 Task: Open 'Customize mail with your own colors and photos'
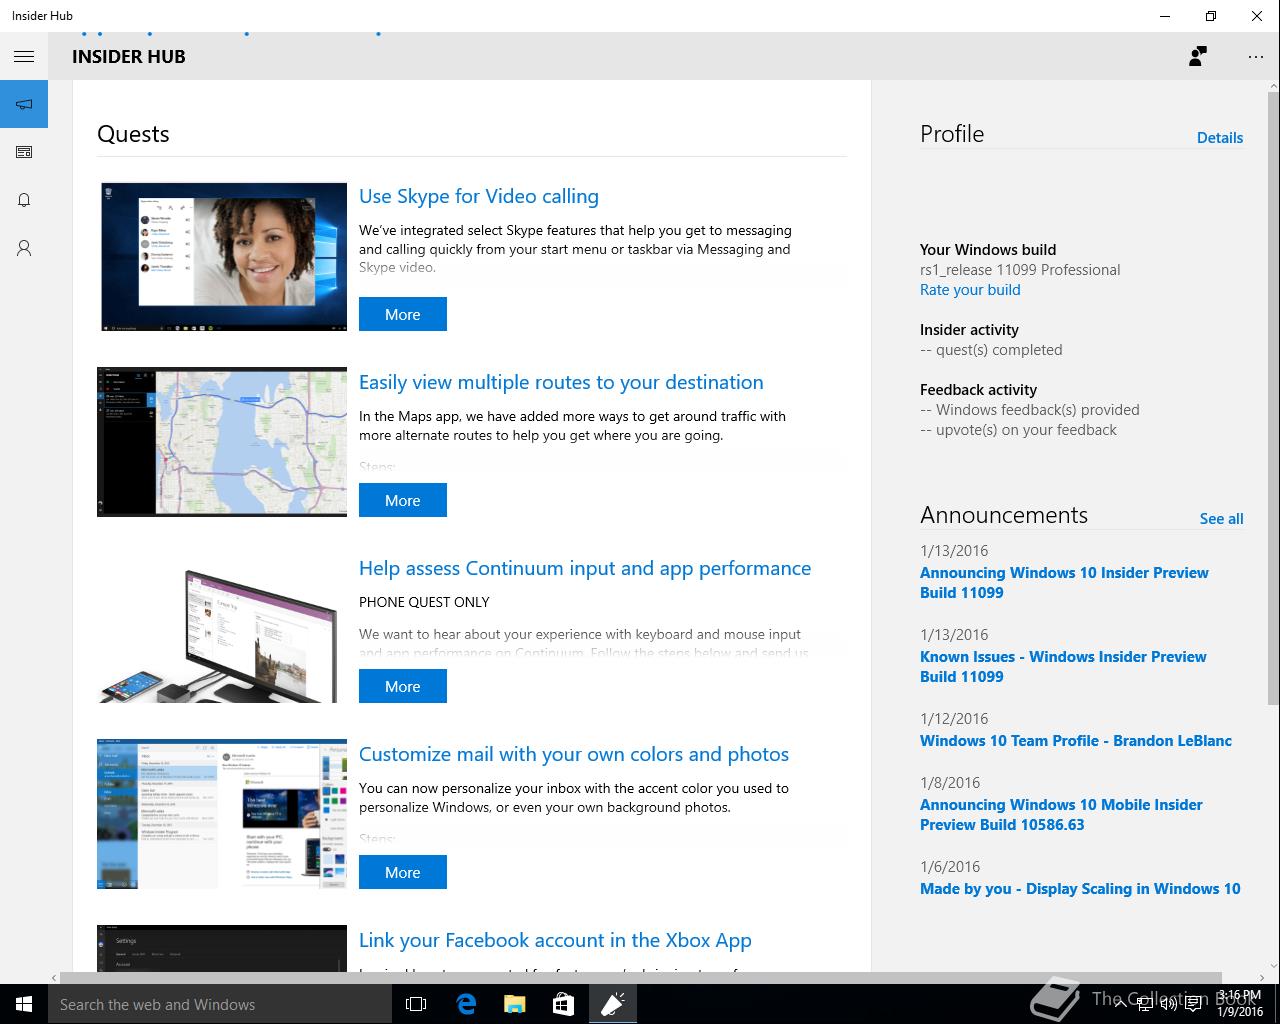point(574,754)
